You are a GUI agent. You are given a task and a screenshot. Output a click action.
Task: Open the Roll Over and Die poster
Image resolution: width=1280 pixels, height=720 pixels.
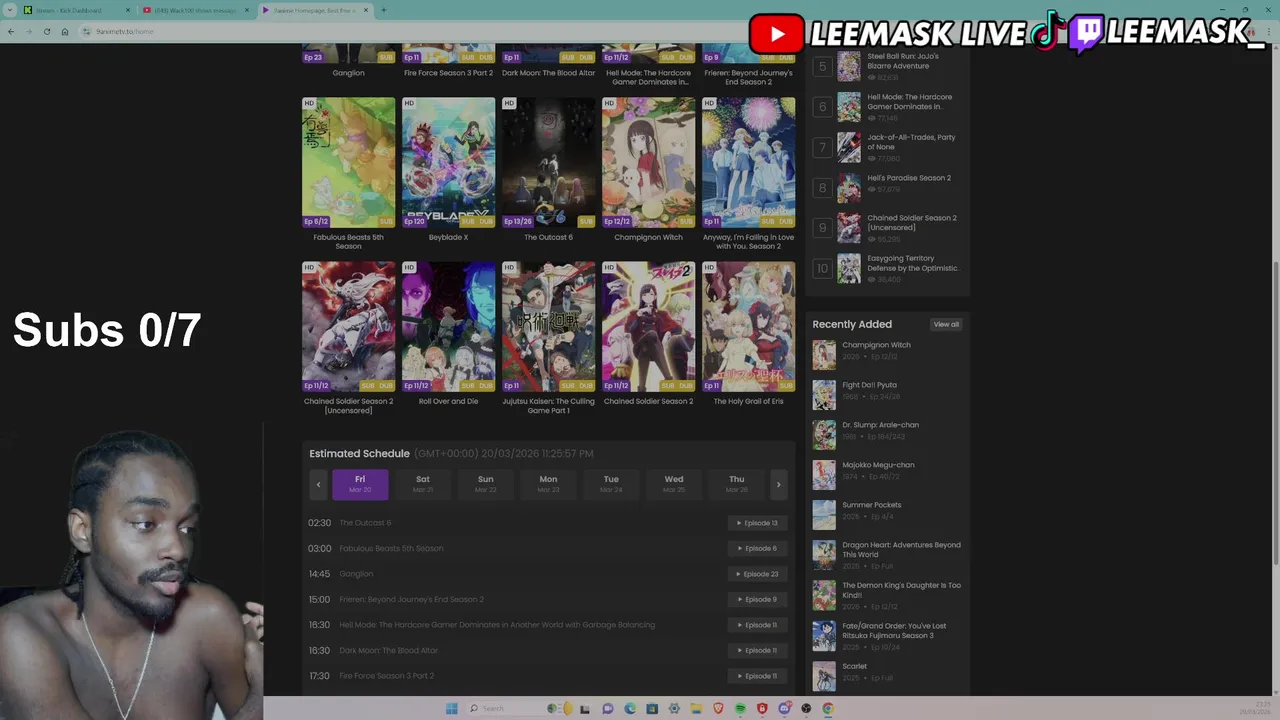[x=448, y=326]
